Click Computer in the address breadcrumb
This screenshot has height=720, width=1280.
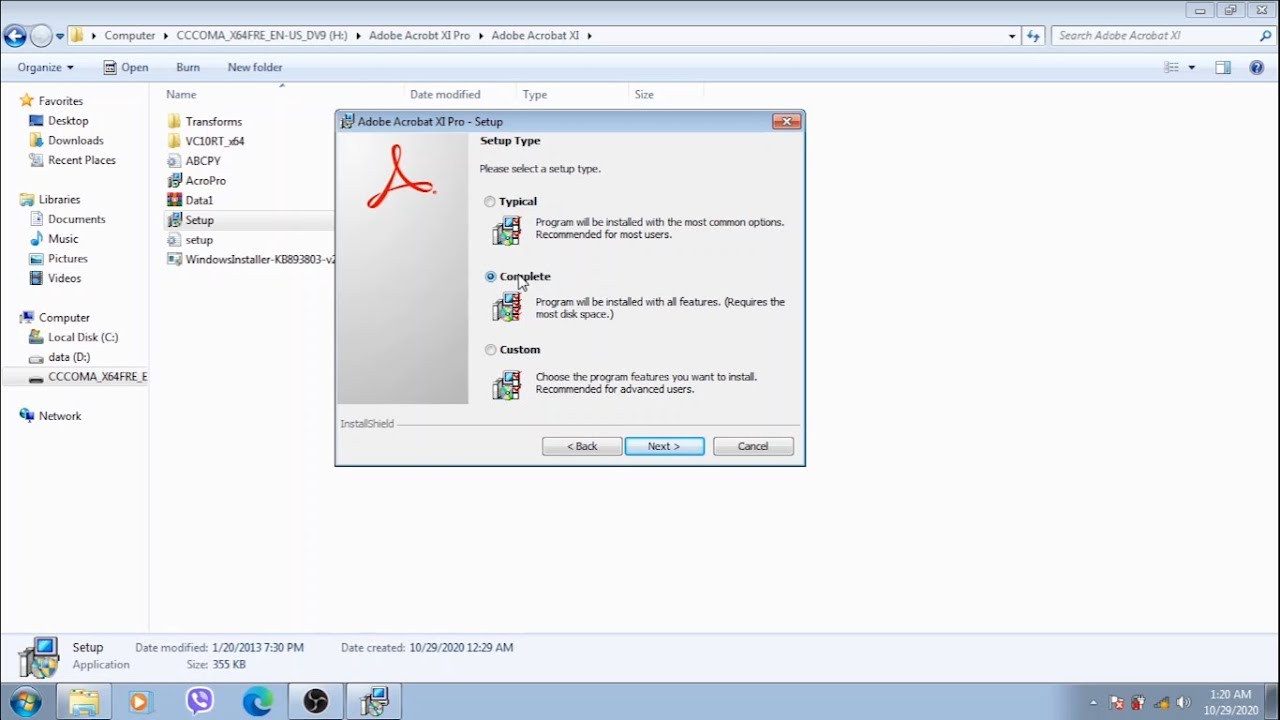click(x=130, y=36)
